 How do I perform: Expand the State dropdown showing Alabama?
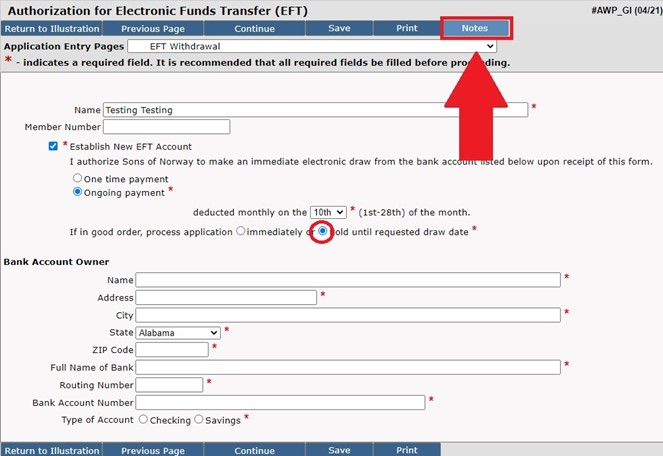(x=178, y=332)
